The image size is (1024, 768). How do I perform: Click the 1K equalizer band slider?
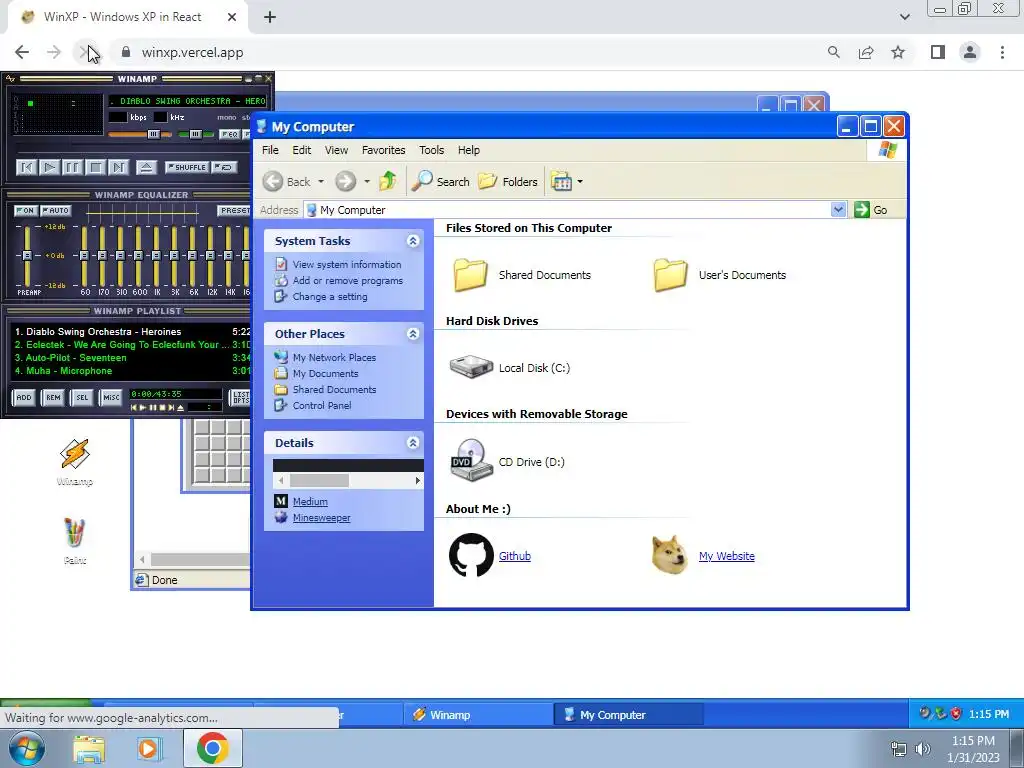[x=156, y=255]
